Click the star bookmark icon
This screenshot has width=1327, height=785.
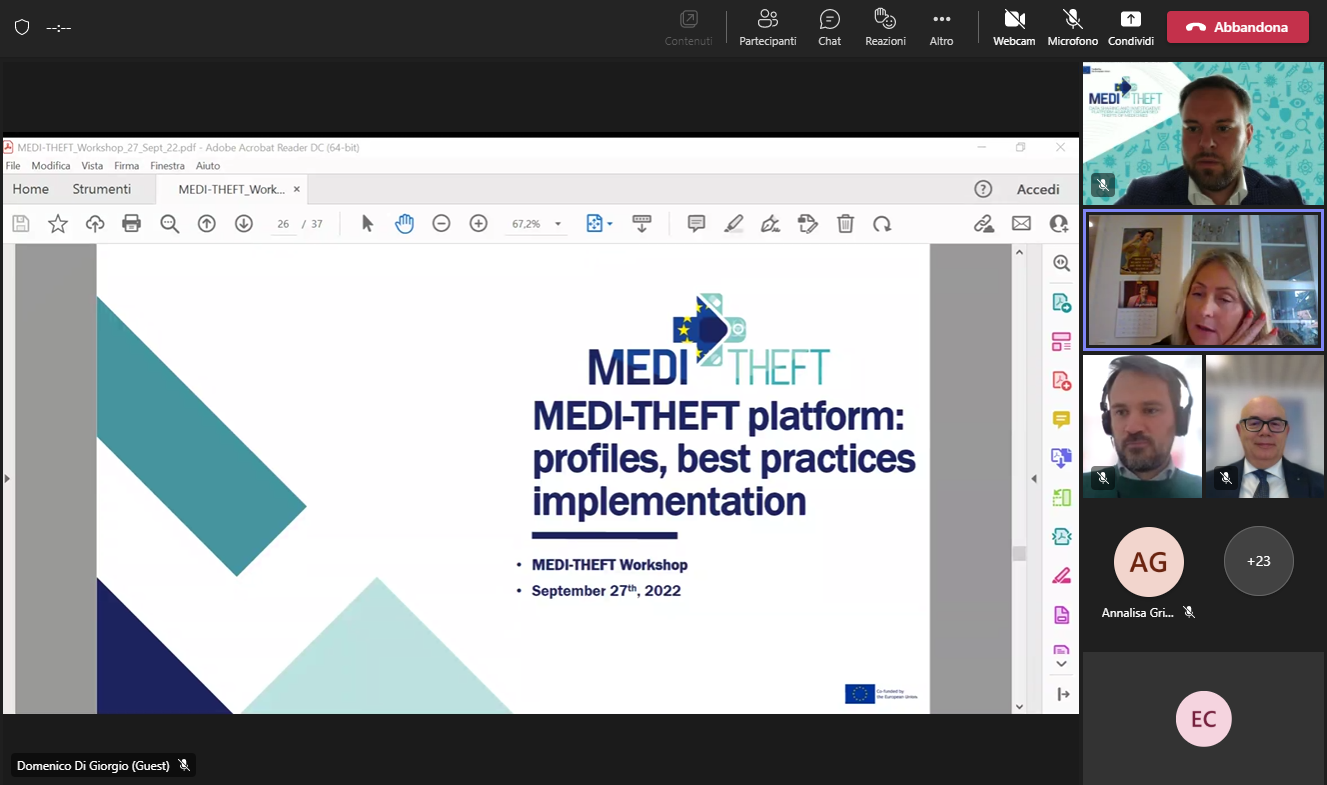(x=58, y=224)
